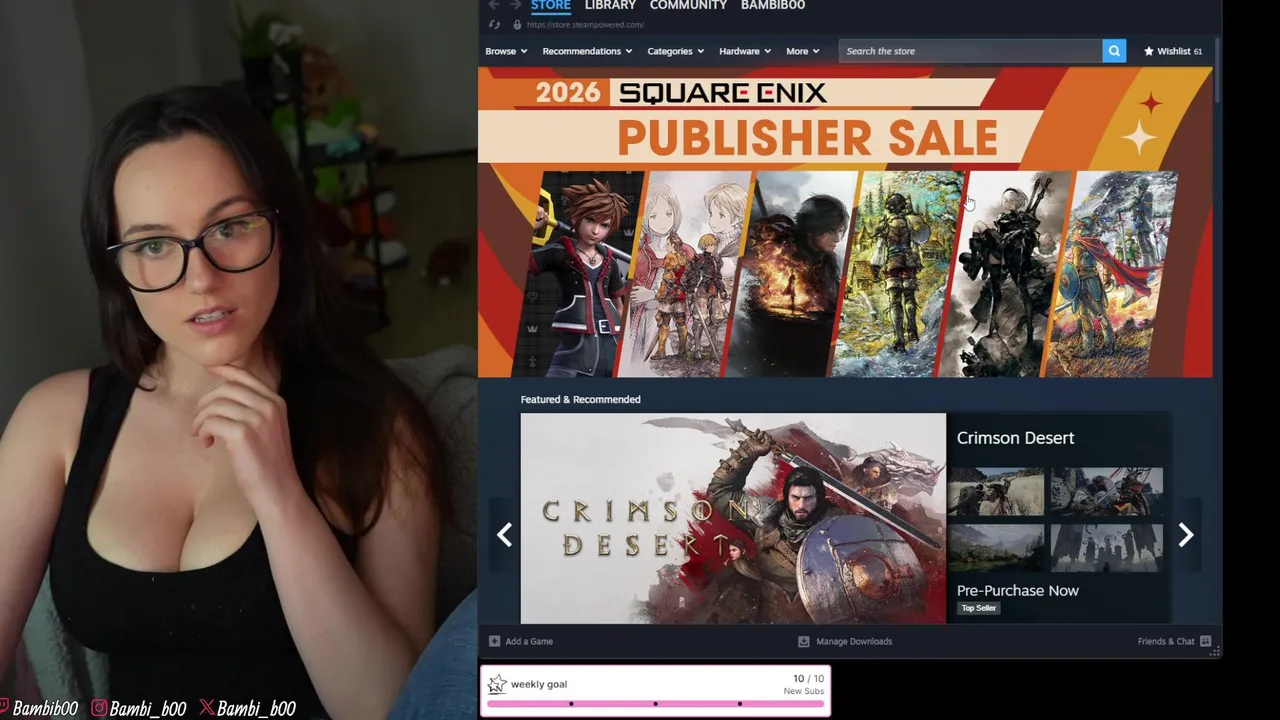Click the Wishlist star icon
This screenshot has width=1280, height=720.
click(x=1149, y=51)
